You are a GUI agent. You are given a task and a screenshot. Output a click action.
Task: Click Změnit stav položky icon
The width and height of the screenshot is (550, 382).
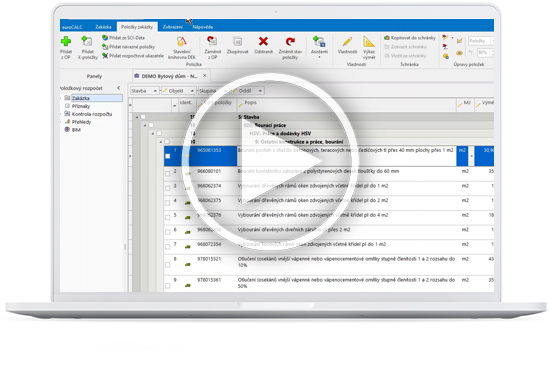point(290,42)
